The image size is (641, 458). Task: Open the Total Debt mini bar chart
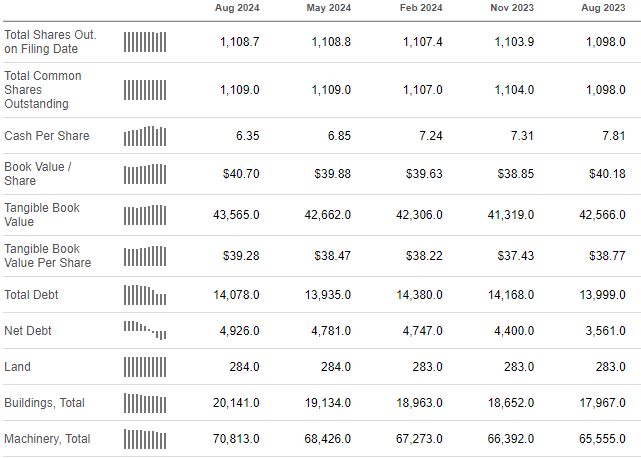click(145, 295)
